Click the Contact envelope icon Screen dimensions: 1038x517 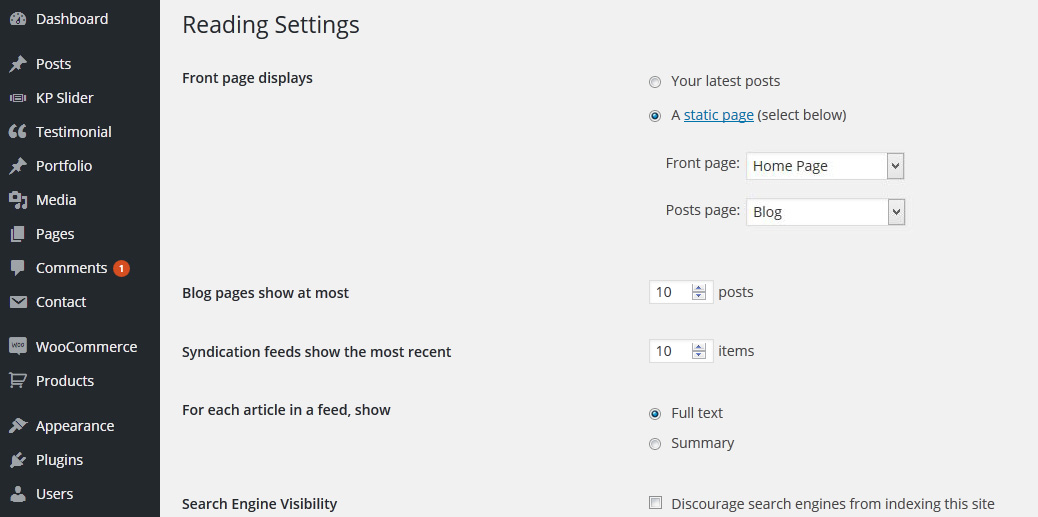[x=17, y=302]
